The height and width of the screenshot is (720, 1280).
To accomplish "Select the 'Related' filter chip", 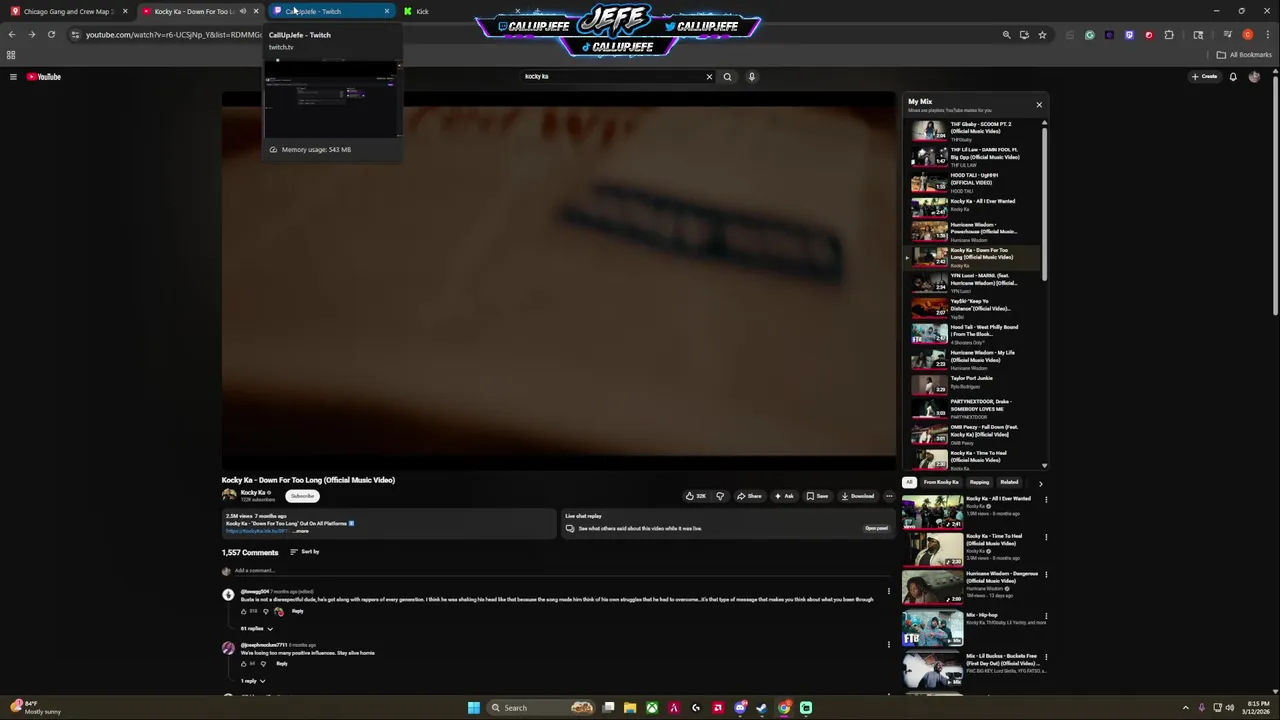I will [1009, 483].
